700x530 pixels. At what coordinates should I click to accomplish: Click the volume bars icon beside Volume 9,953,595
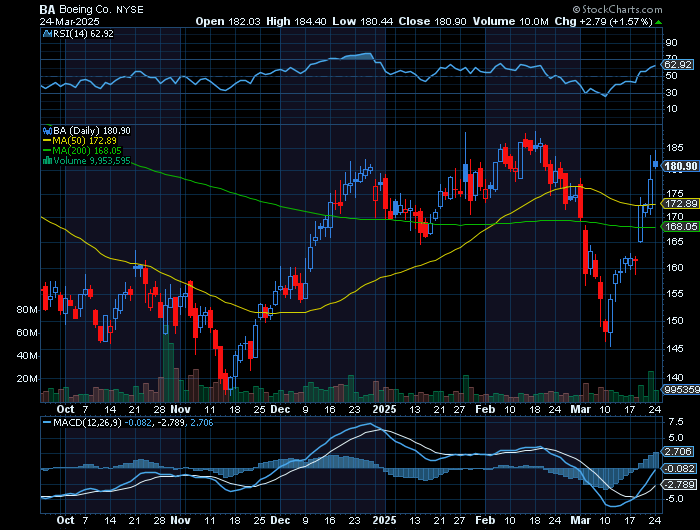[x=47, y=161]
